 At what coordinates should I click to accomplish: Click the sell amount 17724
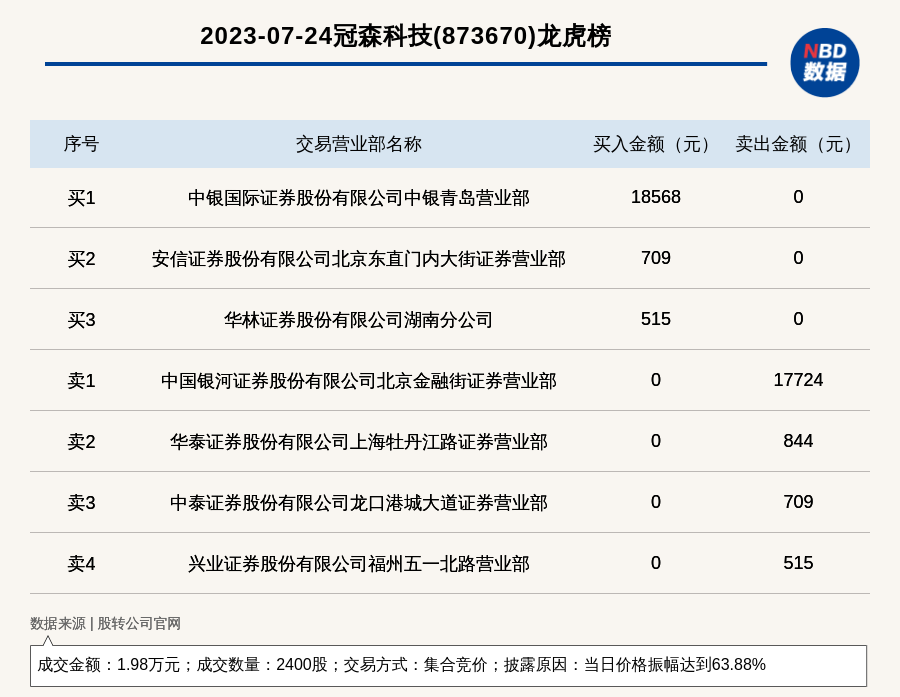click(x=798, y=380)
